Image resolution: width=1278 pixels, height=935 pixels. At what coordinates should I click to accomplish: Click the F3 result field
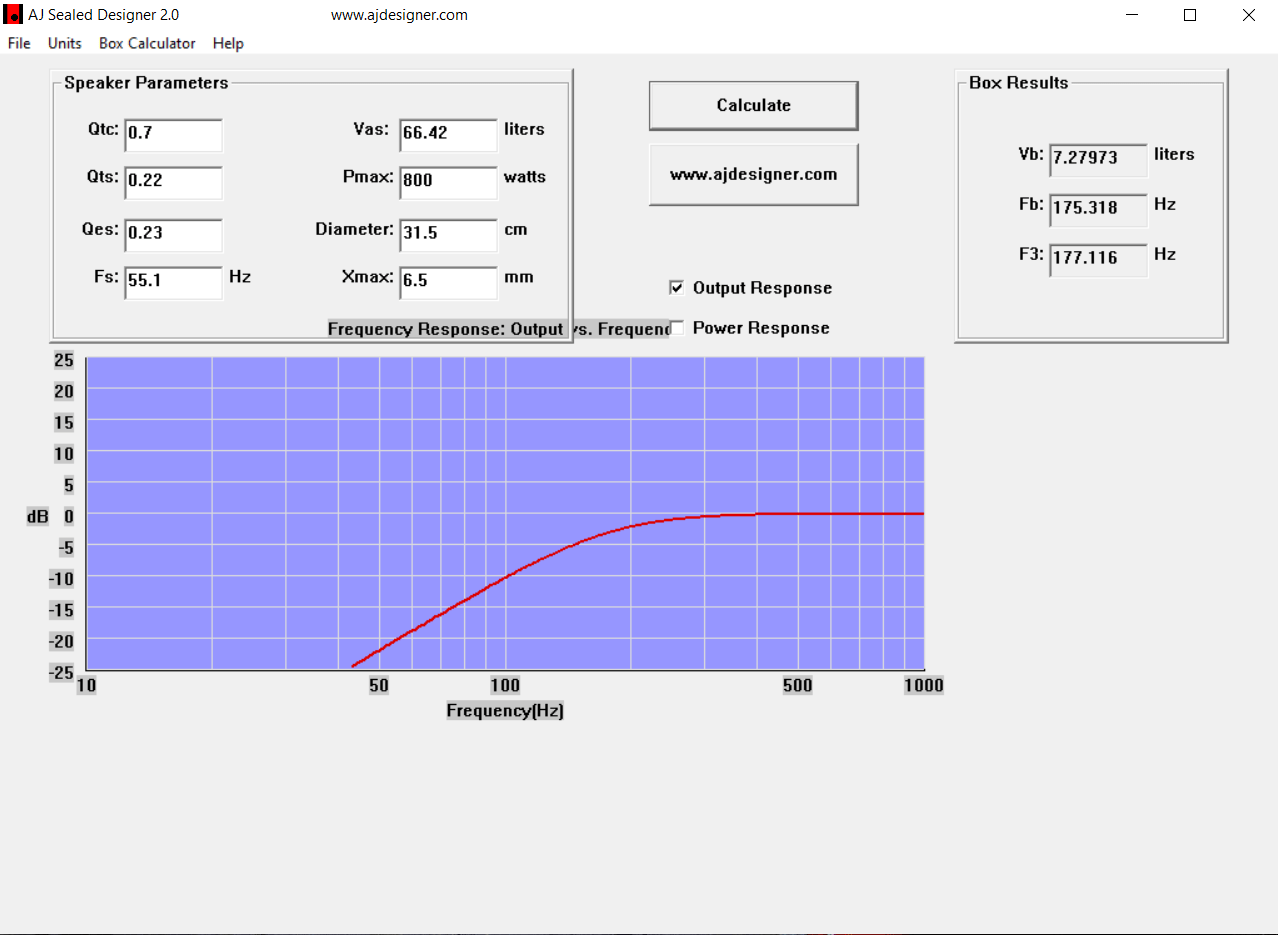coord(1098,259)
